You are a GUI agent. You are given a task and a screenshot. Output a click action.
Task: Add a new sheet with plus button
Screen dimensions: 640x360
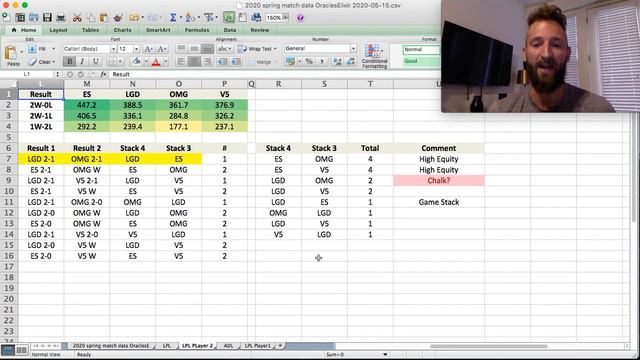coord(280,346)
